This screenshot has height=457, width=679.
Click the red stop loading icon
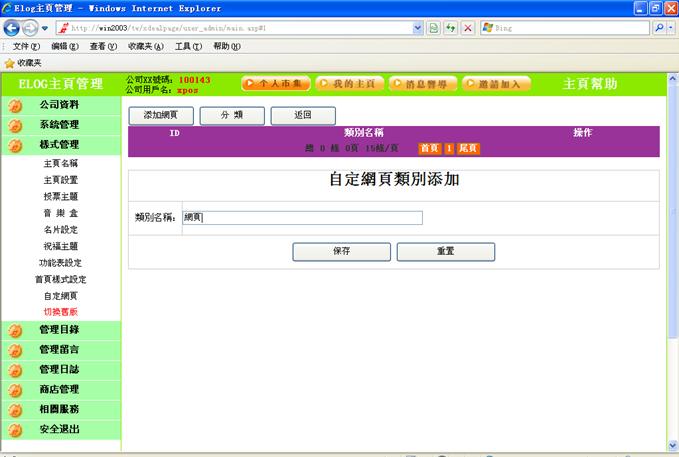468,28
